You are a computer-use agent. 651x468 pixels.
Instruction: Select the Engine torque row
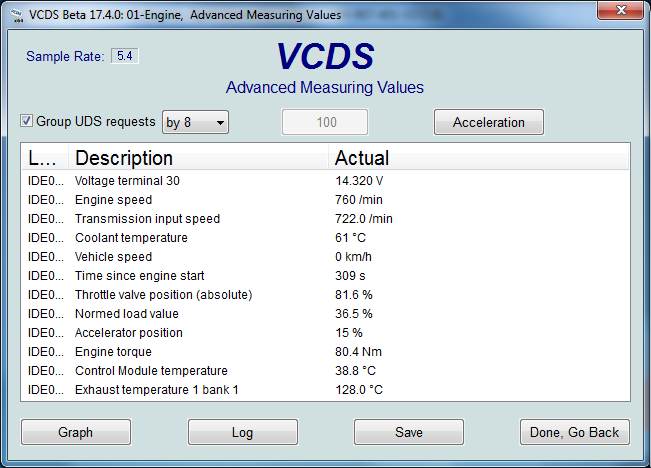click(x=326, y=352)
